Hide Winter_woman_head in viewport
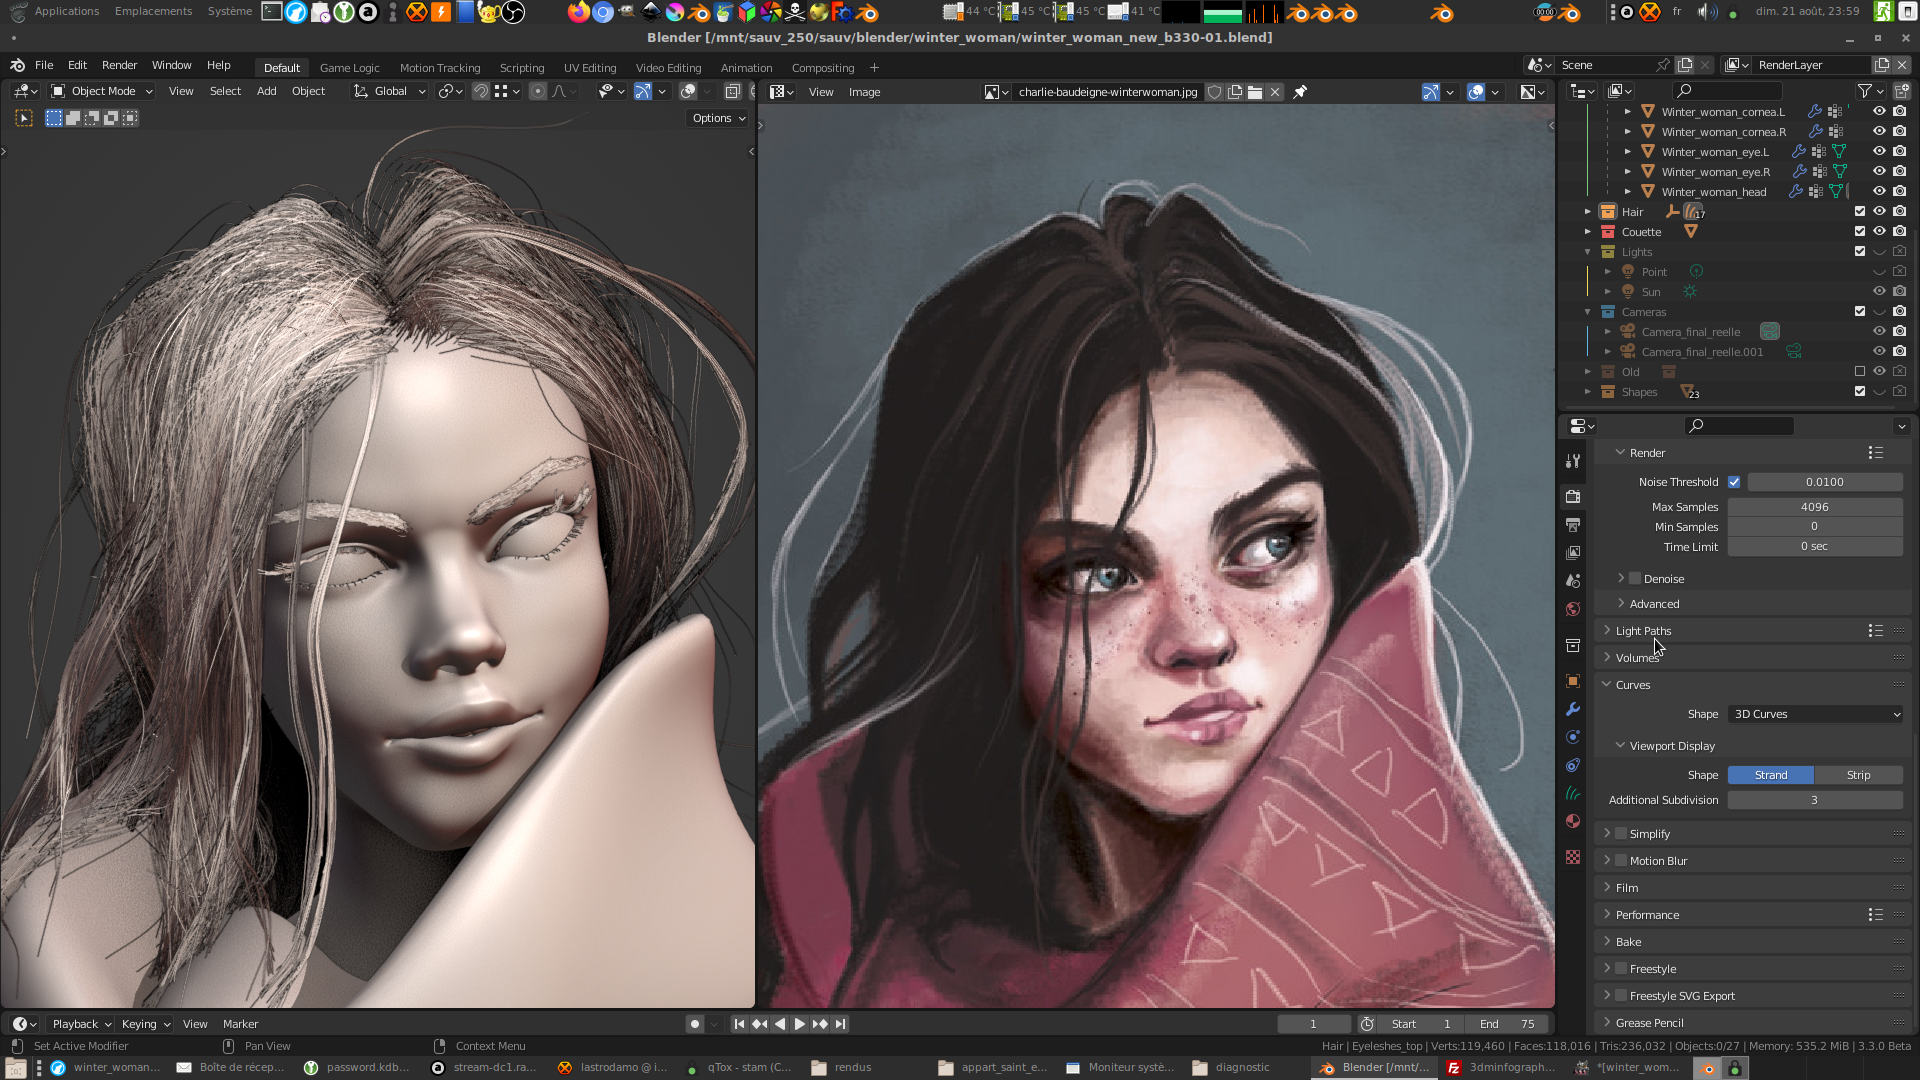Screen dimensions: 1920x1080 tap(1879, 192)
